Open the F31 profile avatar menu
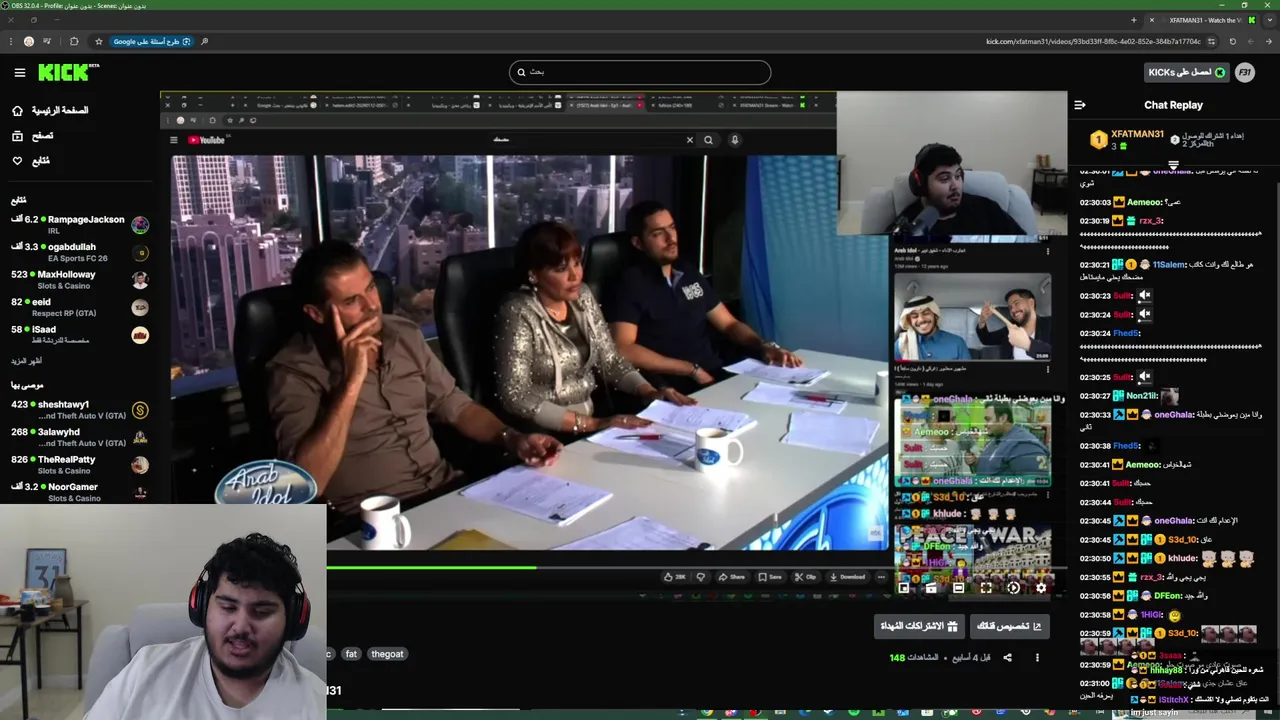The width and height of the screenshot is (1280, 720). click(1245, 72)
